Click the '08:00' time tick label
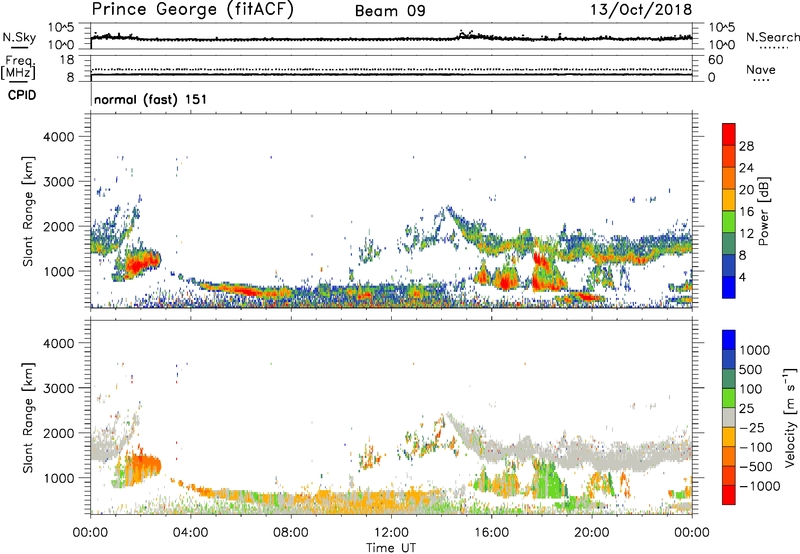 click(x=291, y=533)
